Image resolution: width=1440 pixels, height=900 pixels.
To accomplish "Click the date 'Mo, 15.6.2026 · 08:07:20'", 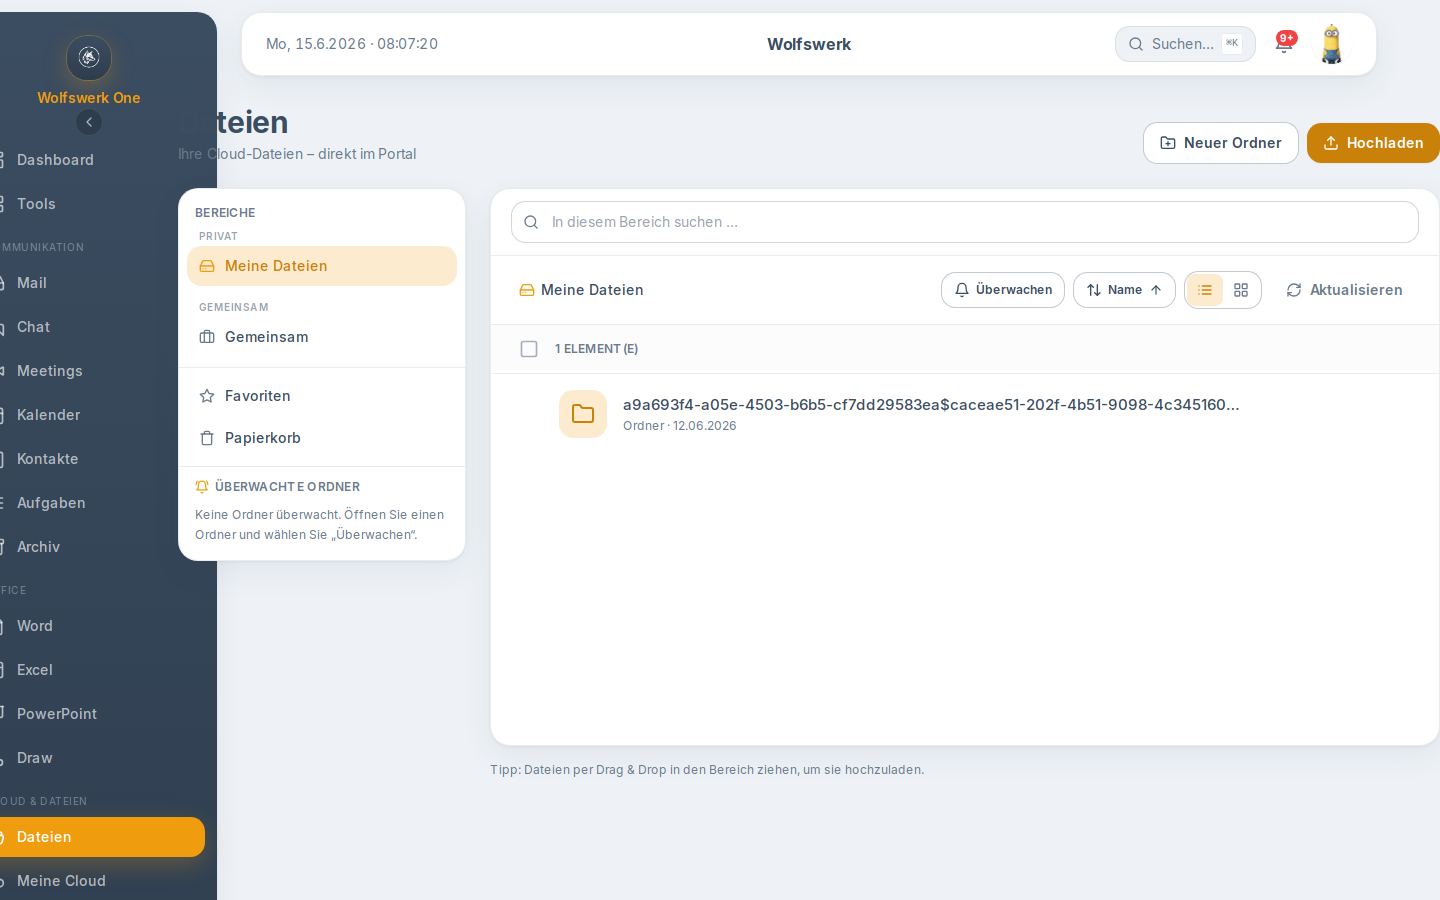I will pos(352,44).
